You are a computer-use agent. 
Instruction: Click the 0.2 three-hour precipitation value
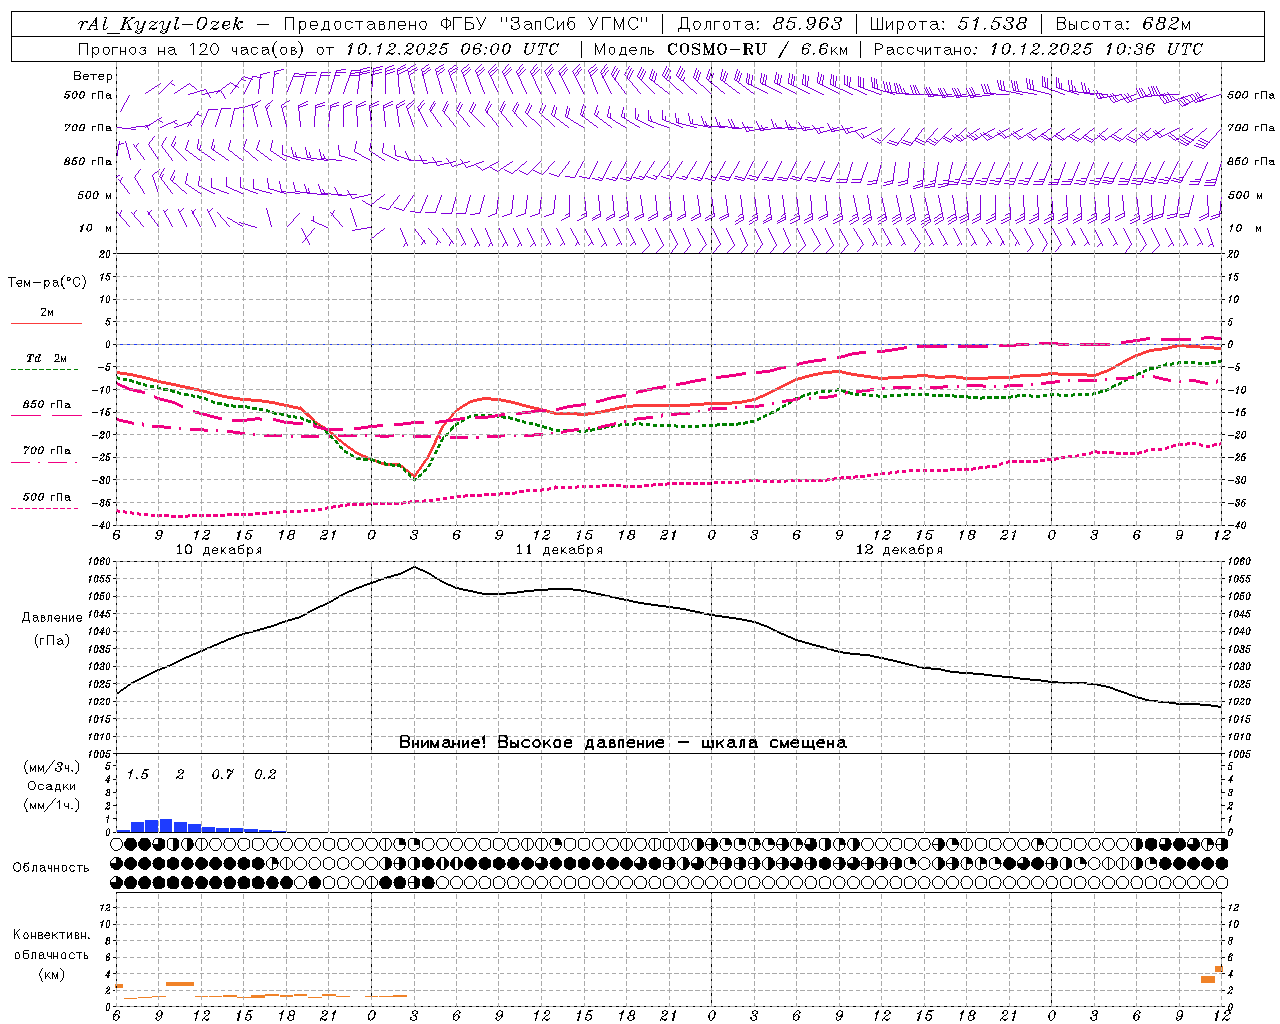click(x=265, y=774)
